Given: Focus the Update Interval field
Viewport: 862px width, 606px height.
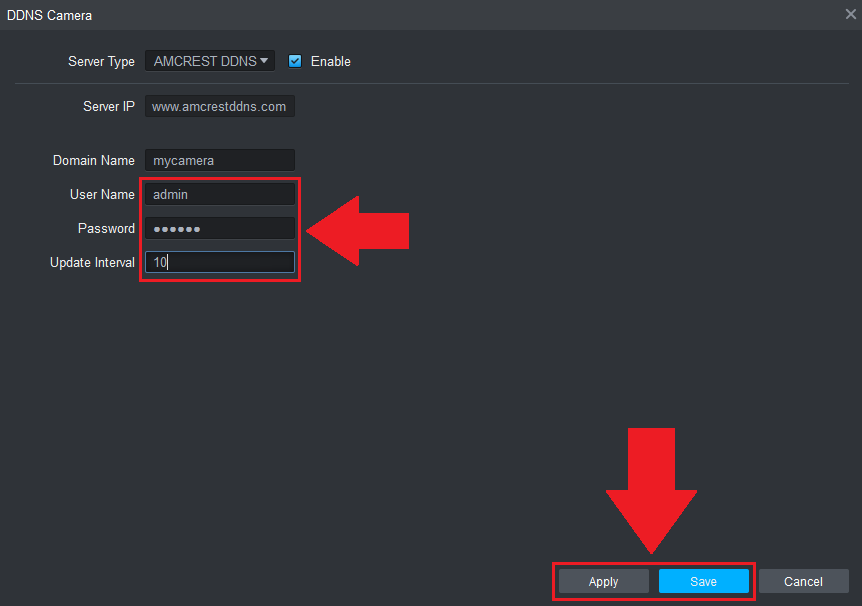Looking at the screenshot, I should [x=219, y=262].
